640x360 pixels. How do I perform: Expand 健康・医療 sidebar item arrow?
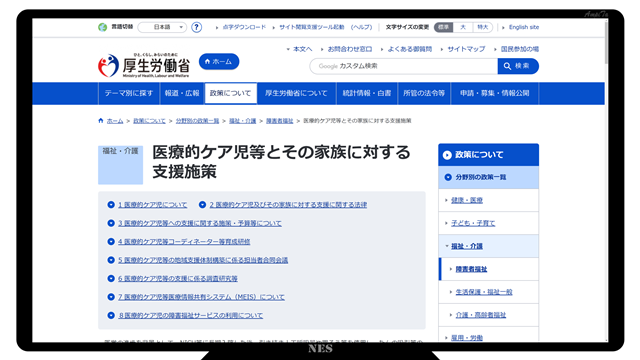pos(446,200)
